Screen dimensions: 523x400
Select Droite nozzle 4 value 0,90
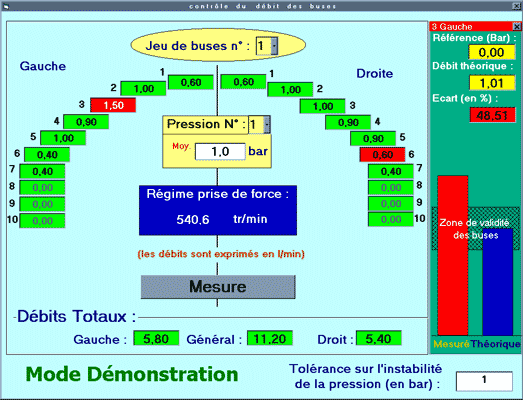pos(348,122)
